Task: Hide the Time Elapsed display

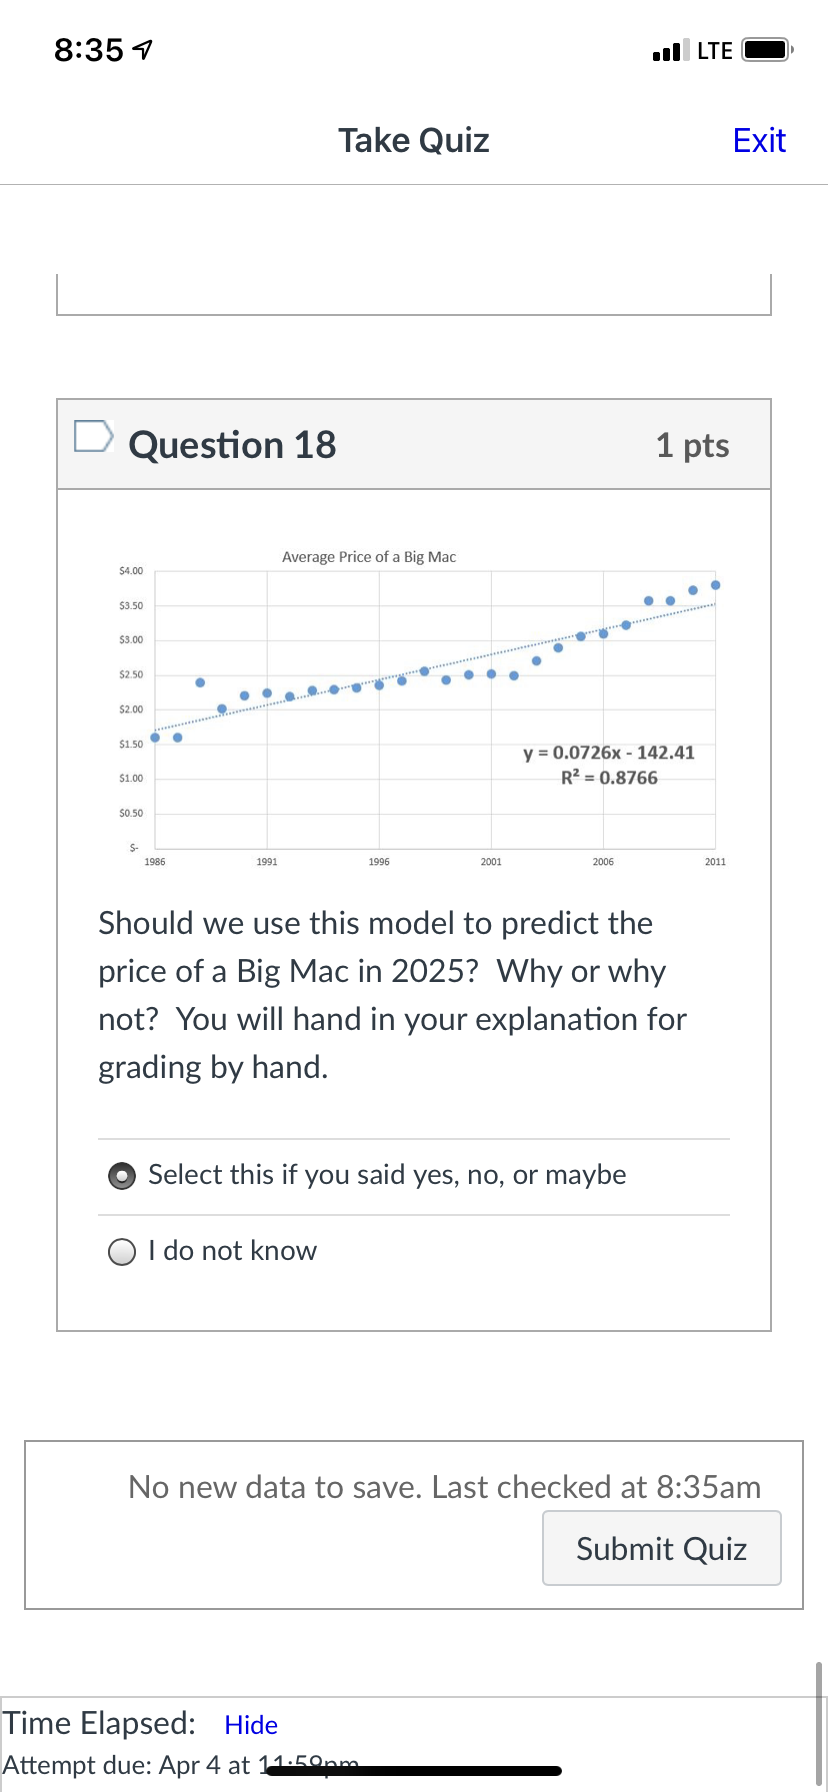Action: click(250, 1724)
